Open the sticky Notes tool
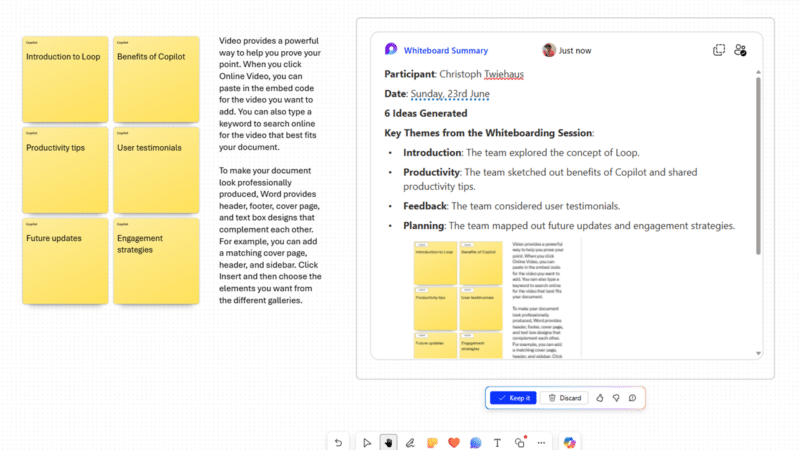 pyautogui.click(x=432, y=442)
